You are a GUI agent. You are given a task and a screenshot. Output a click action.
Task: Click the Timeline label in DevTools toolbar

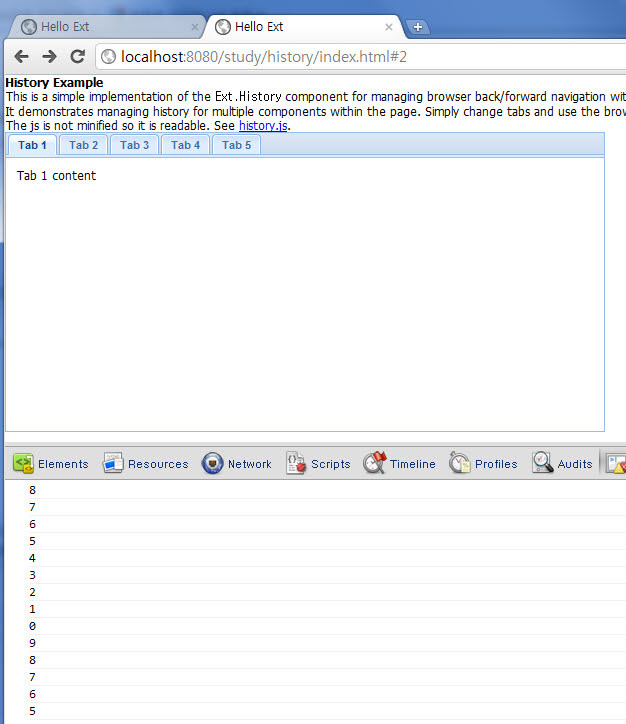tap(413, 464)
